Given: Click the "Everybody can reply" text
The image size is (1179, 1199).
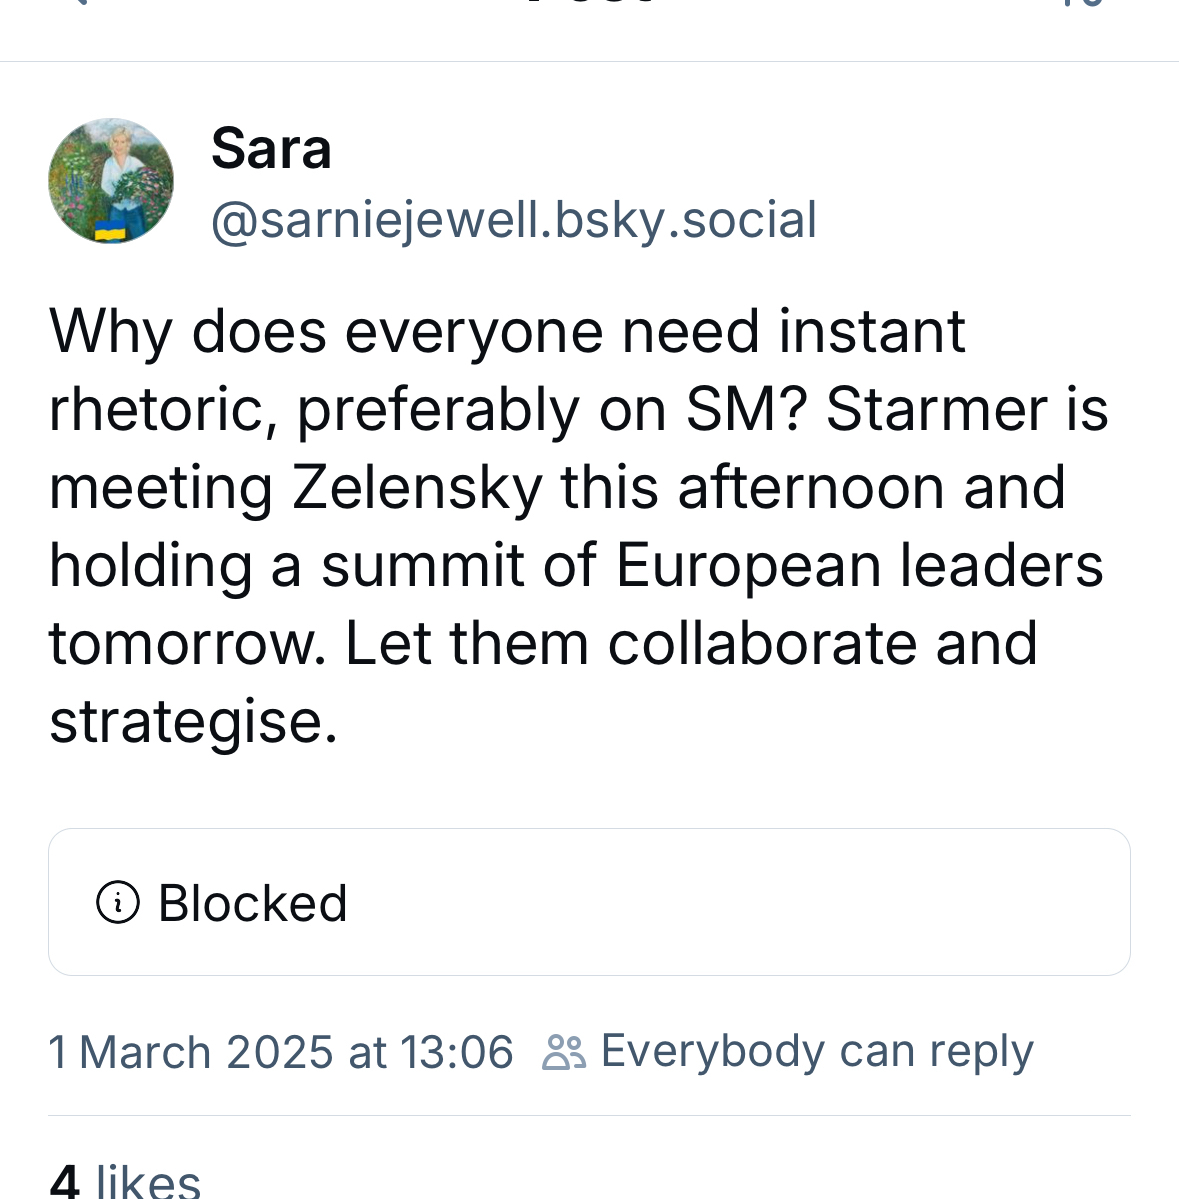Looking at the screenshot, I should click(x=816, y=1052).
